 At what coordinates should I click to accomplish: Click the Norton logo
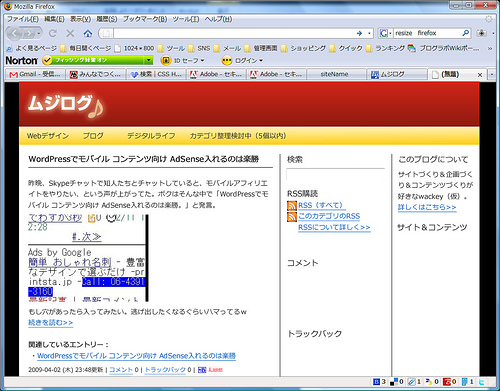(x=21, y=61)
